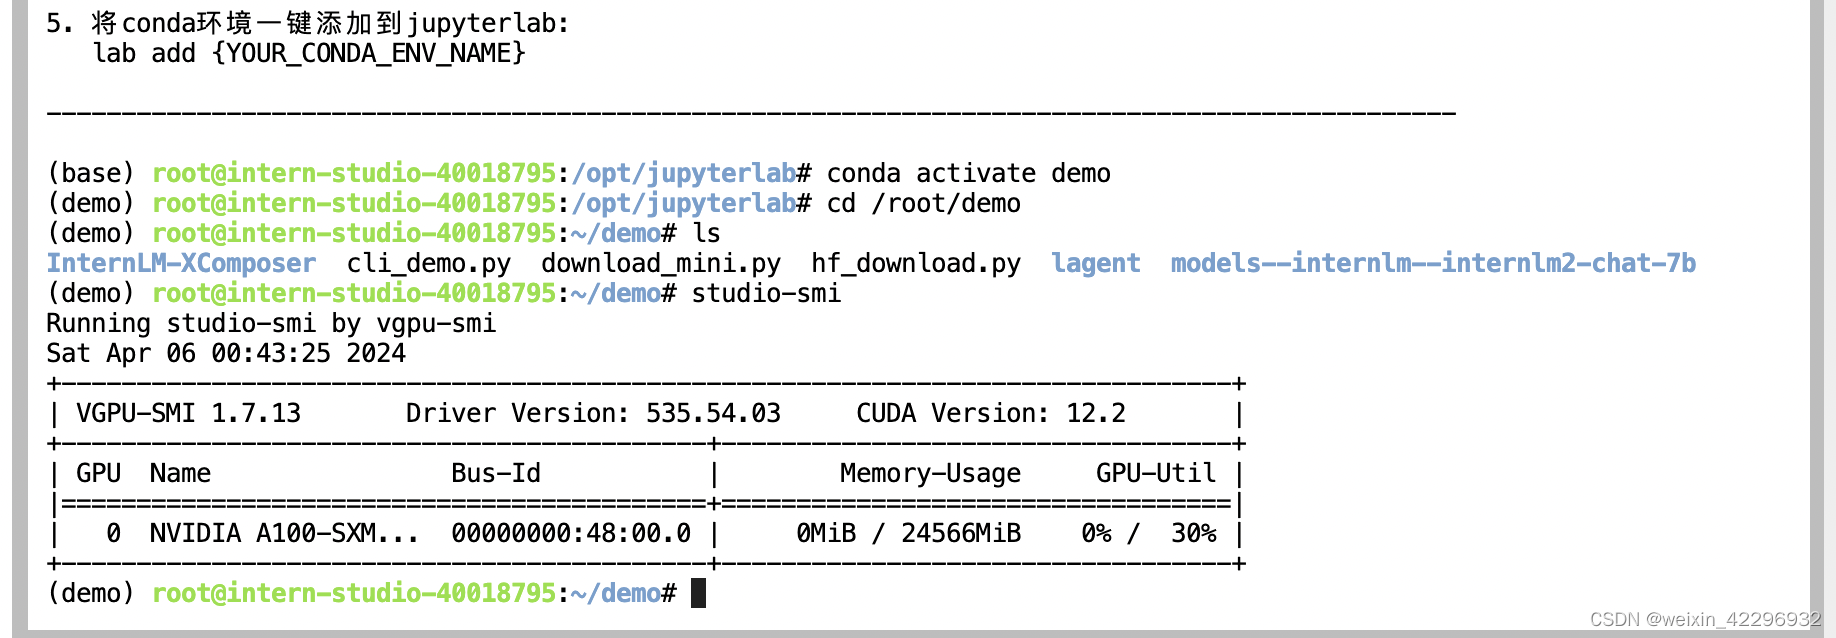The image size is (1836, 638).
Task: Click the hf_download.py file name
Action: pos(916,263)
